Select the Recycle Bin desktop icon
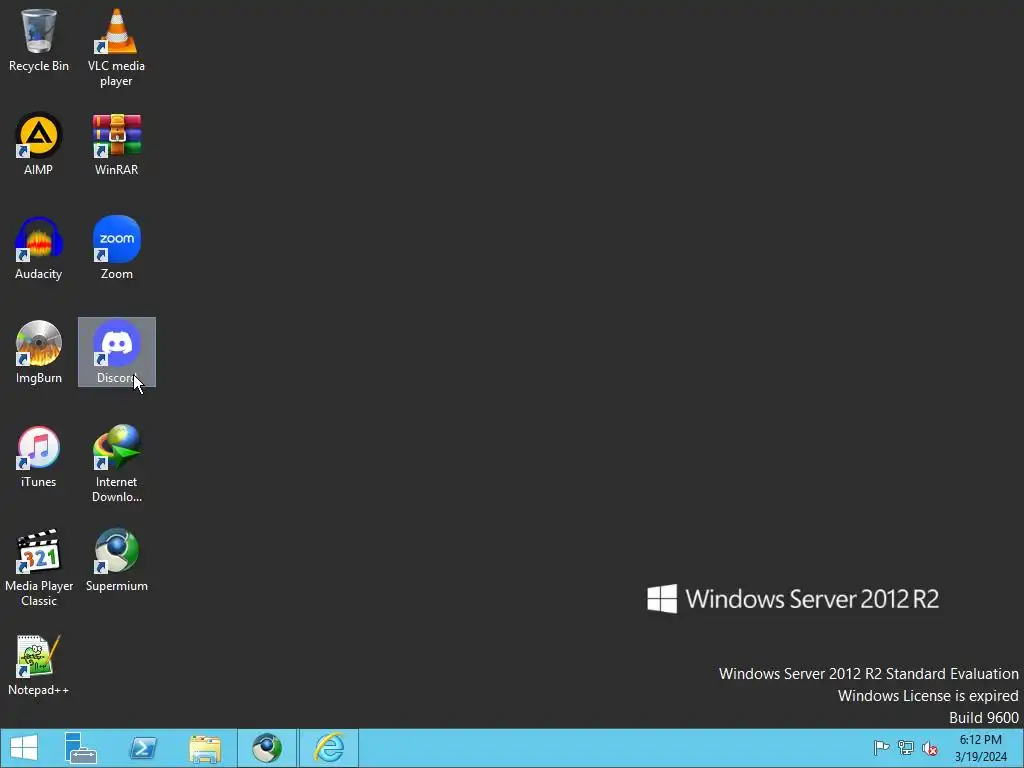Image resolution: width=1024 pixels, height=768 pixels. [39, 40]
